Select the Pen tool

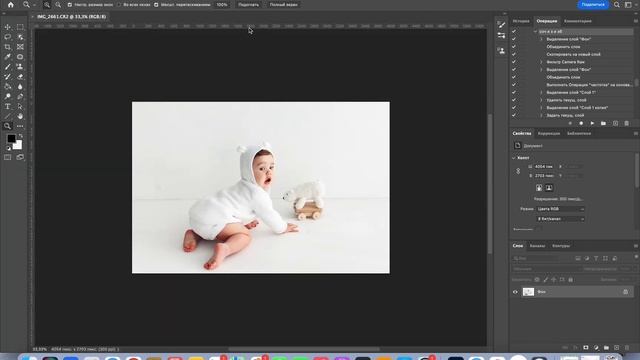point(20,96)
